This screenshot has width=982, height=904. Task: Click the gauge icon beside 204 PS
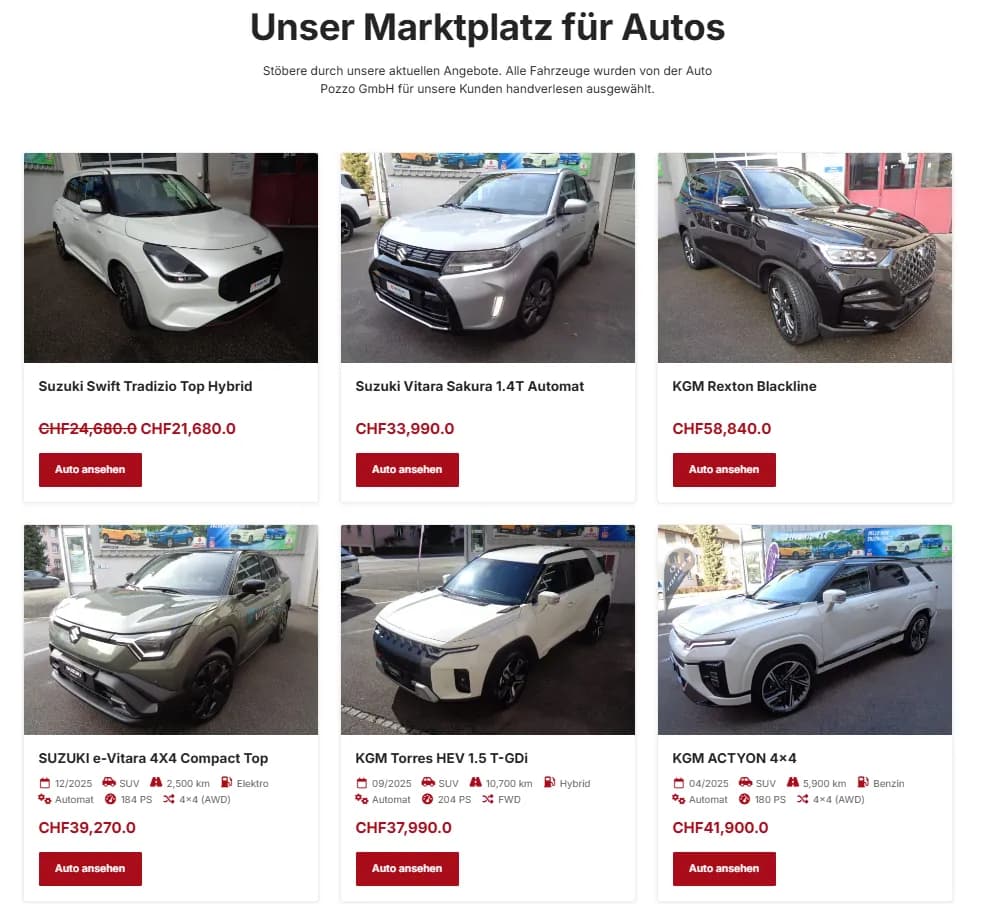pyautogui.click(x=428, y=799)
